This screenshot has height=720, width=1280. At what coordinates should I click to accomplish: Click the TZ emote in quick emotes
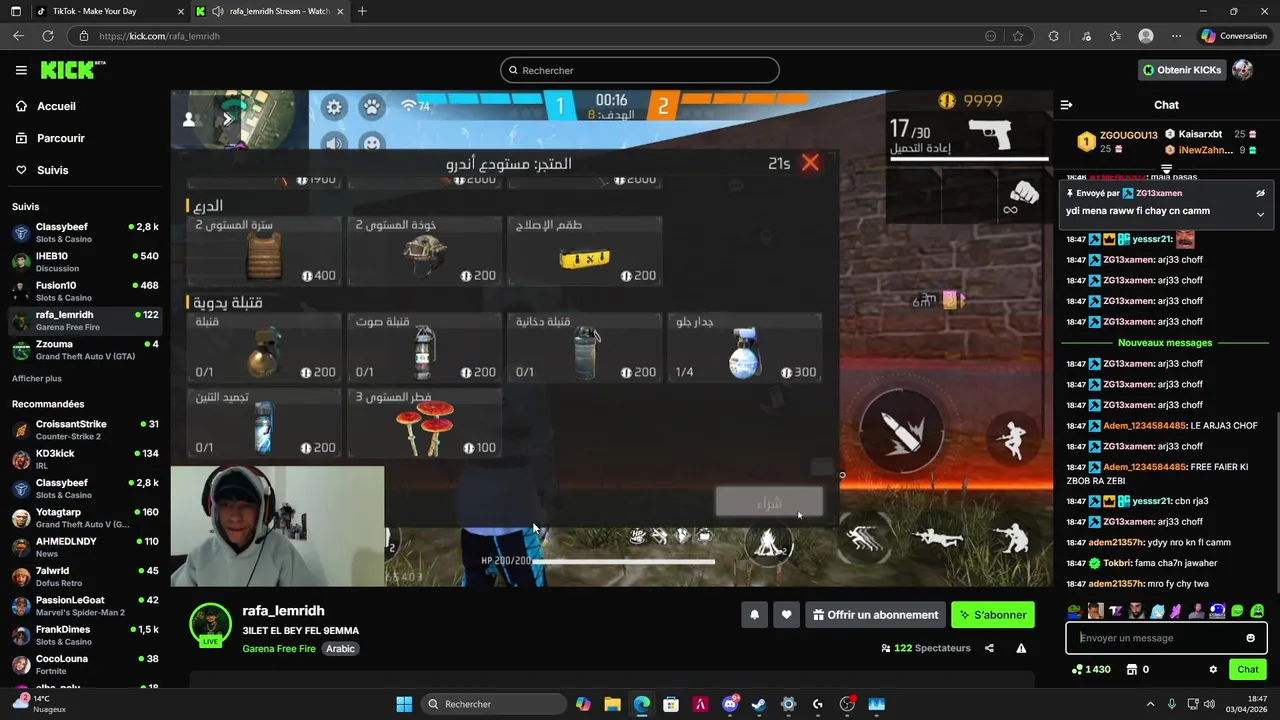pos(1115,611)
